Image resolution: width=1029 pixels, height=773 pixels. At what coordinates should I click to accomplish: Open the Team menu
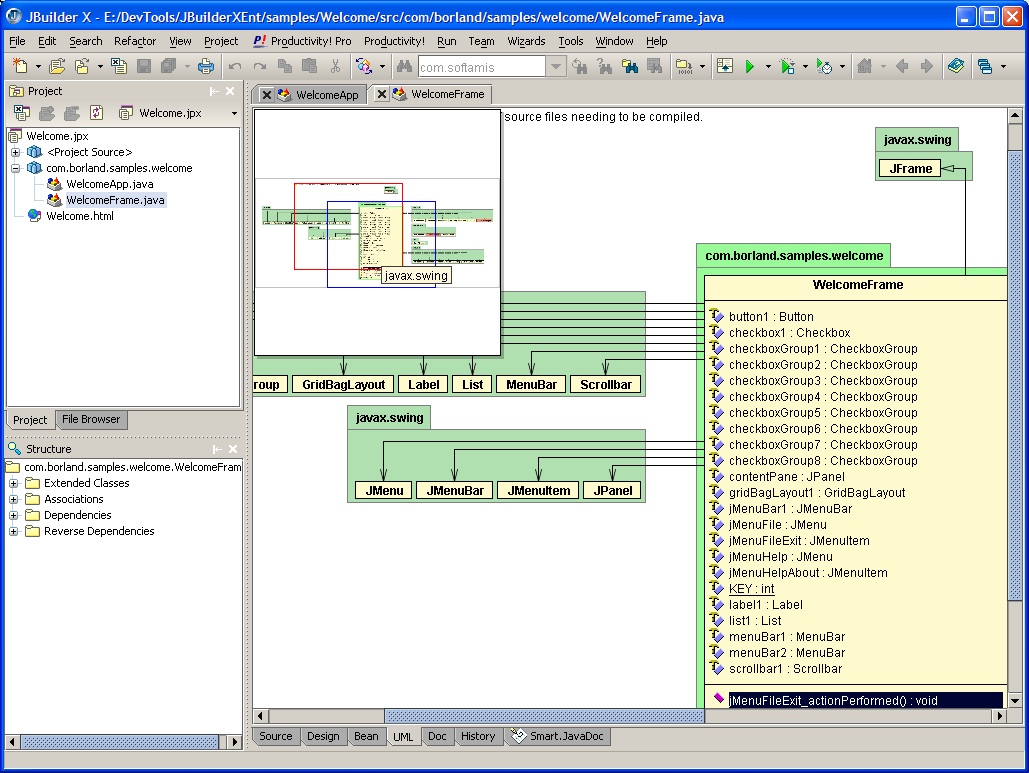pyautogui.click(x=481, y=41)
